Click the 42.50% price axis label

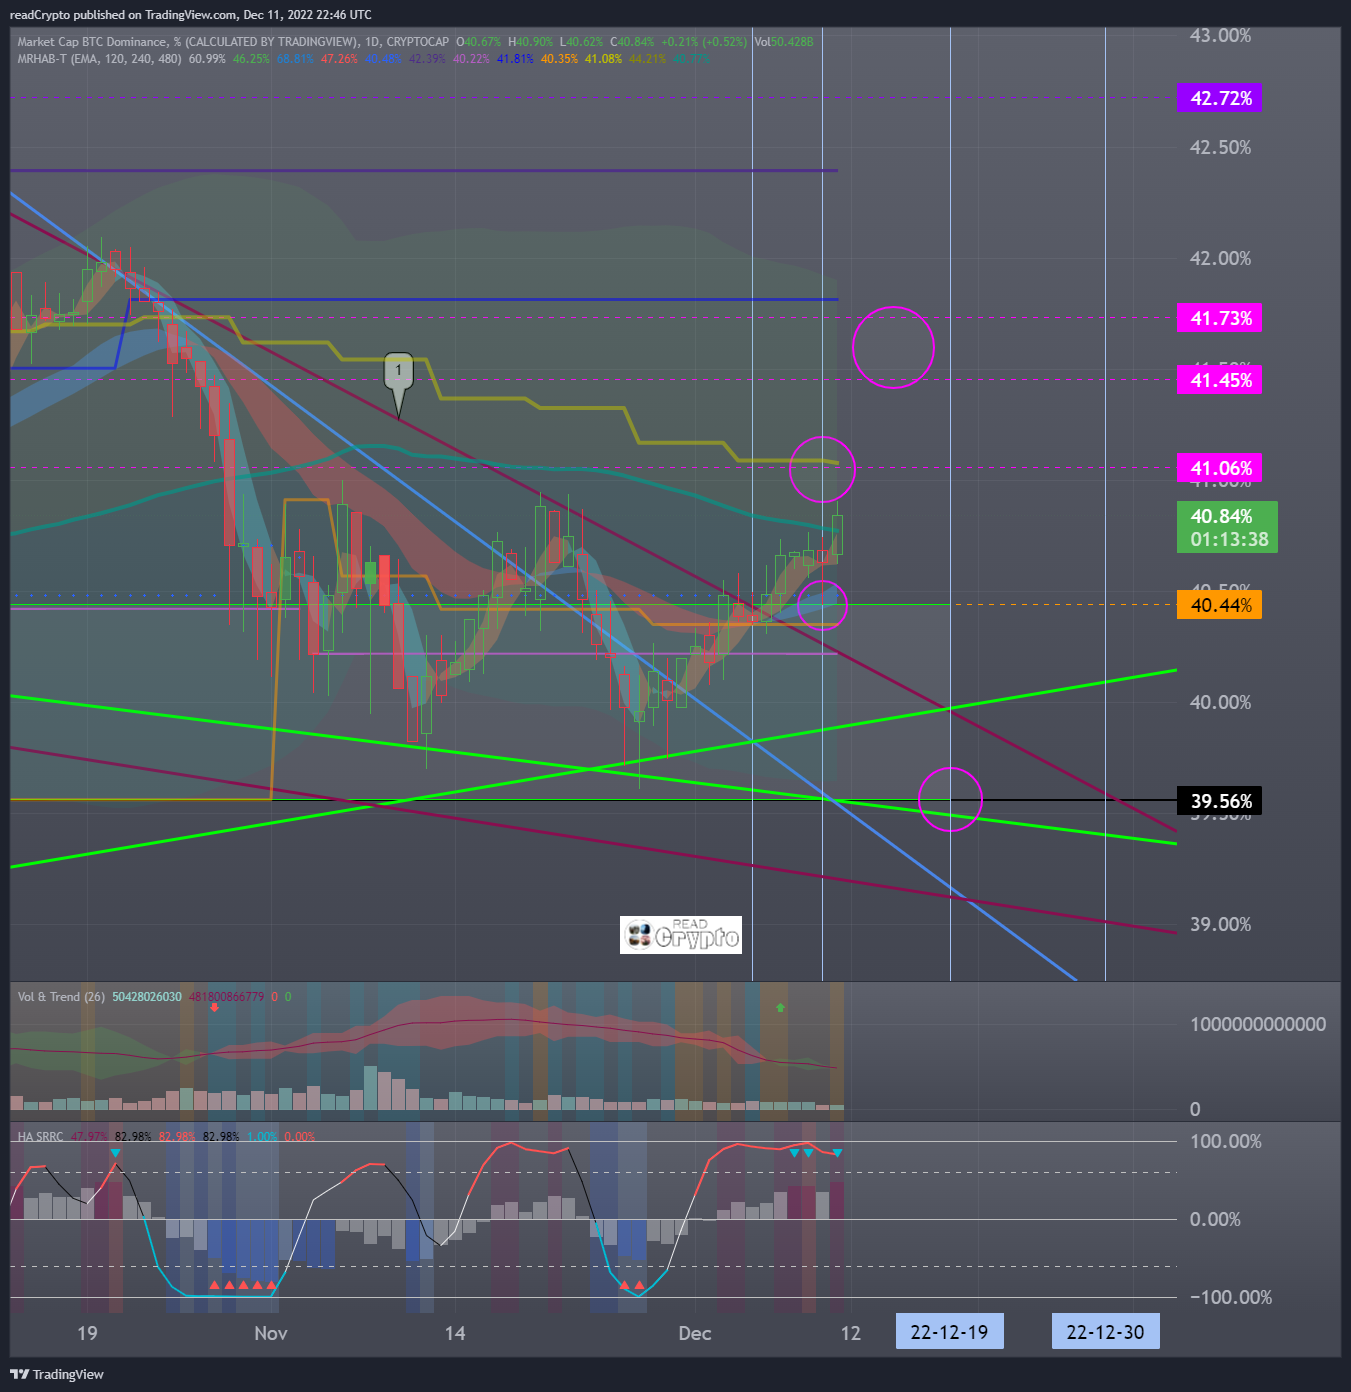pyautogui.click(x=1220, y=148)
